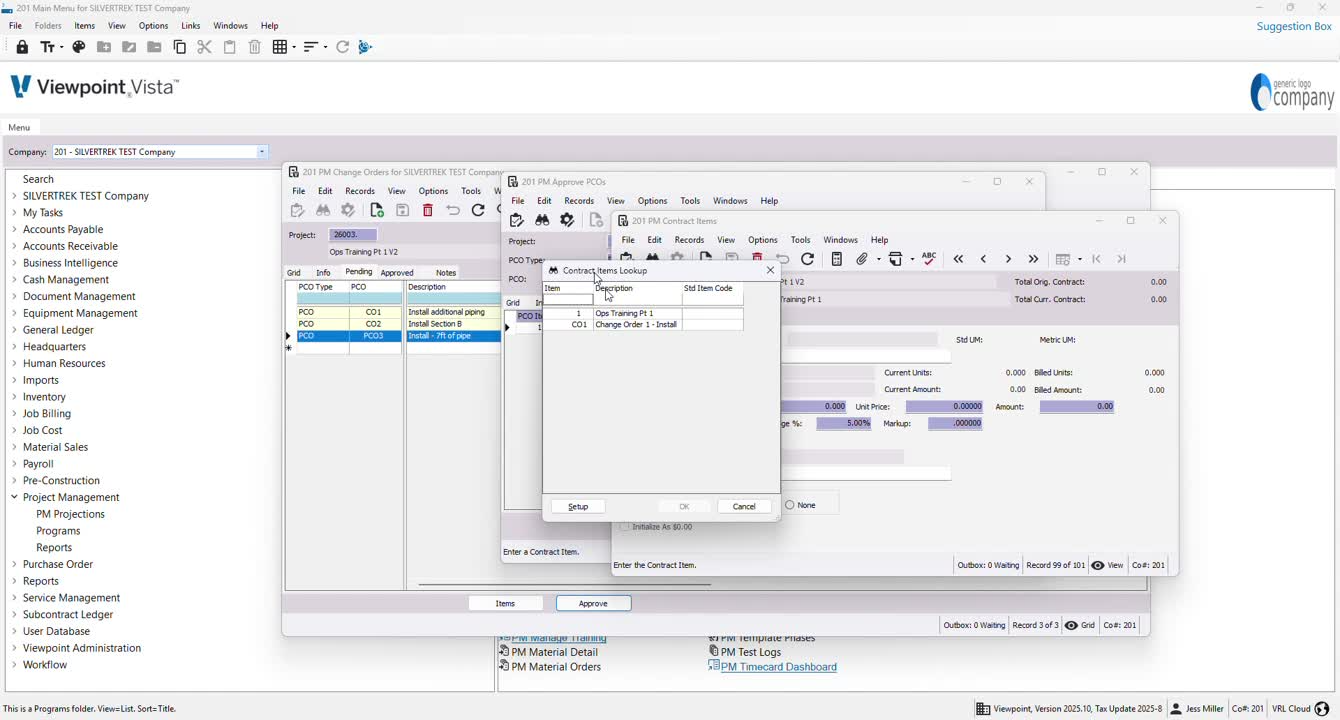Image resolution: width=1340 pixels, height=720 pixels.
Task: Click paperclip attachments icon in Contract Items
Action: point(862,259)
